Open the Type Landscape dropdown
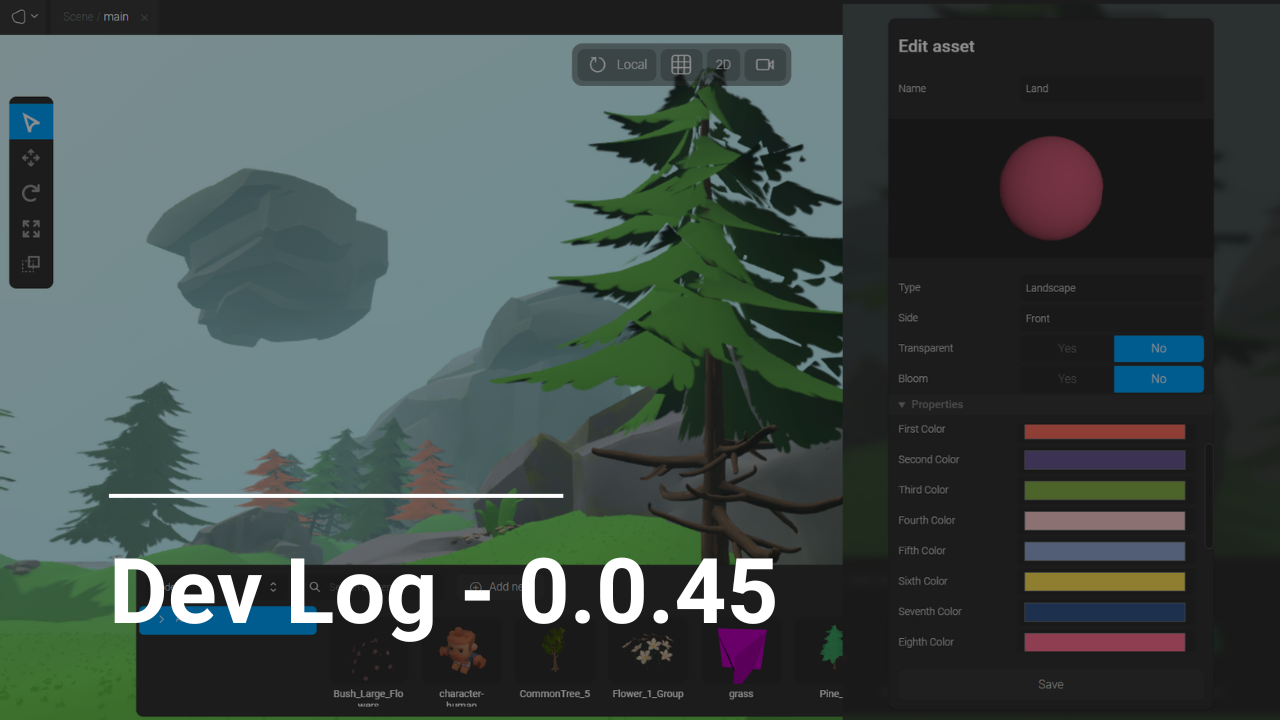The height and width of the screenshot is (720, 1280). [1110, 288]
